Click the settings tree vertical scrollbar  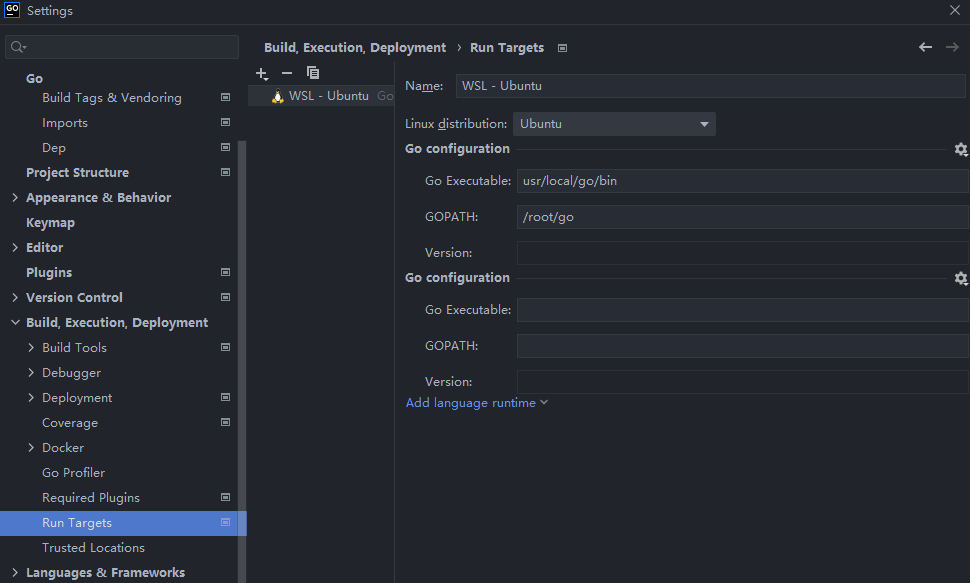tap(242, 362)
